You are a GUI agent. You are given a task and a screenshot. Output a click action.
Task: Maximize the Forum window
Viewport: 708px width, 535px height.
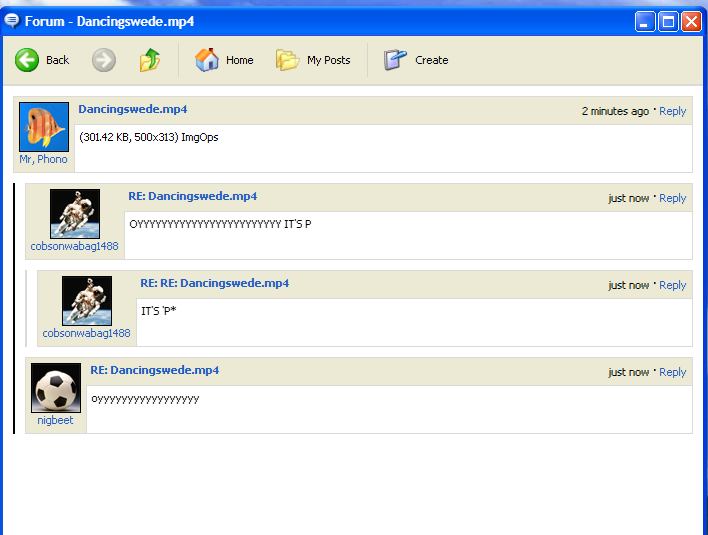(668, 21)
